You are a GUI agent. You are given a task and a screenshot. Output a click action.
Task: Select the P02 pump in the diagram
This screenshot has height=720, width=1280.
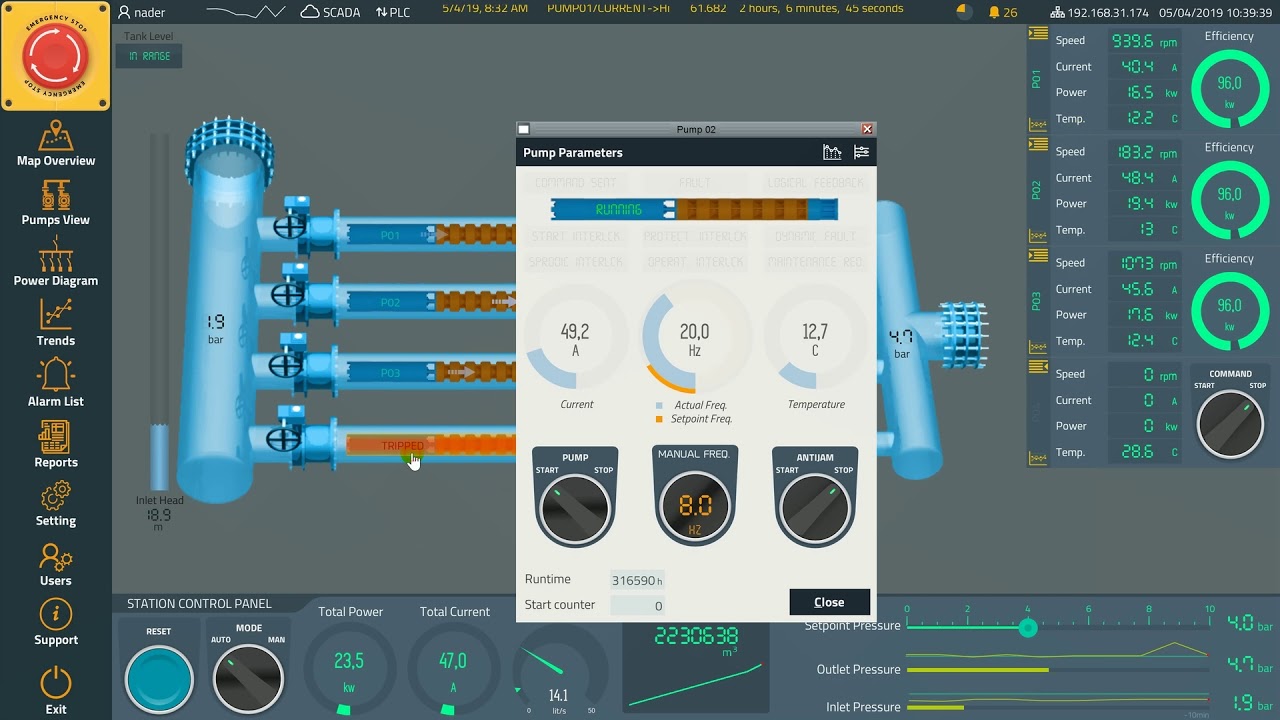tap(430, 301)
